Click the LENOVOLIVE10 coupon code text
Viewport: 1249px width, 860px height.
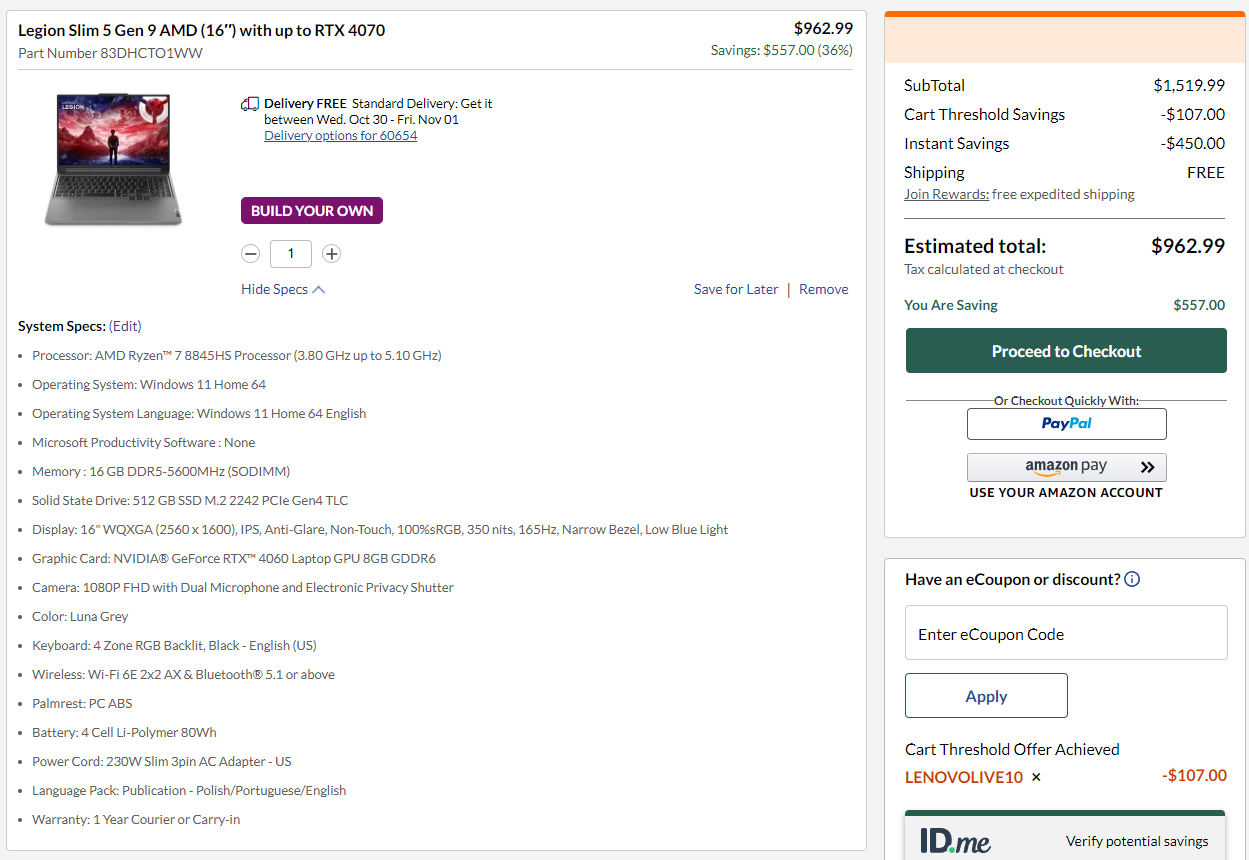(964, 777)
